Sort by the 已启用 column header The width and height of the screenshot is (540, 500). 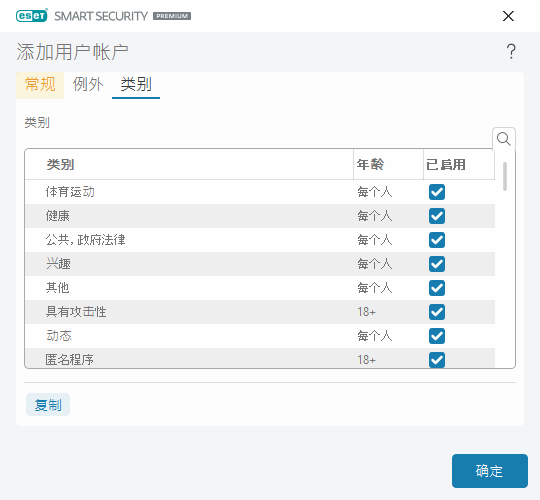coord(459,164)
